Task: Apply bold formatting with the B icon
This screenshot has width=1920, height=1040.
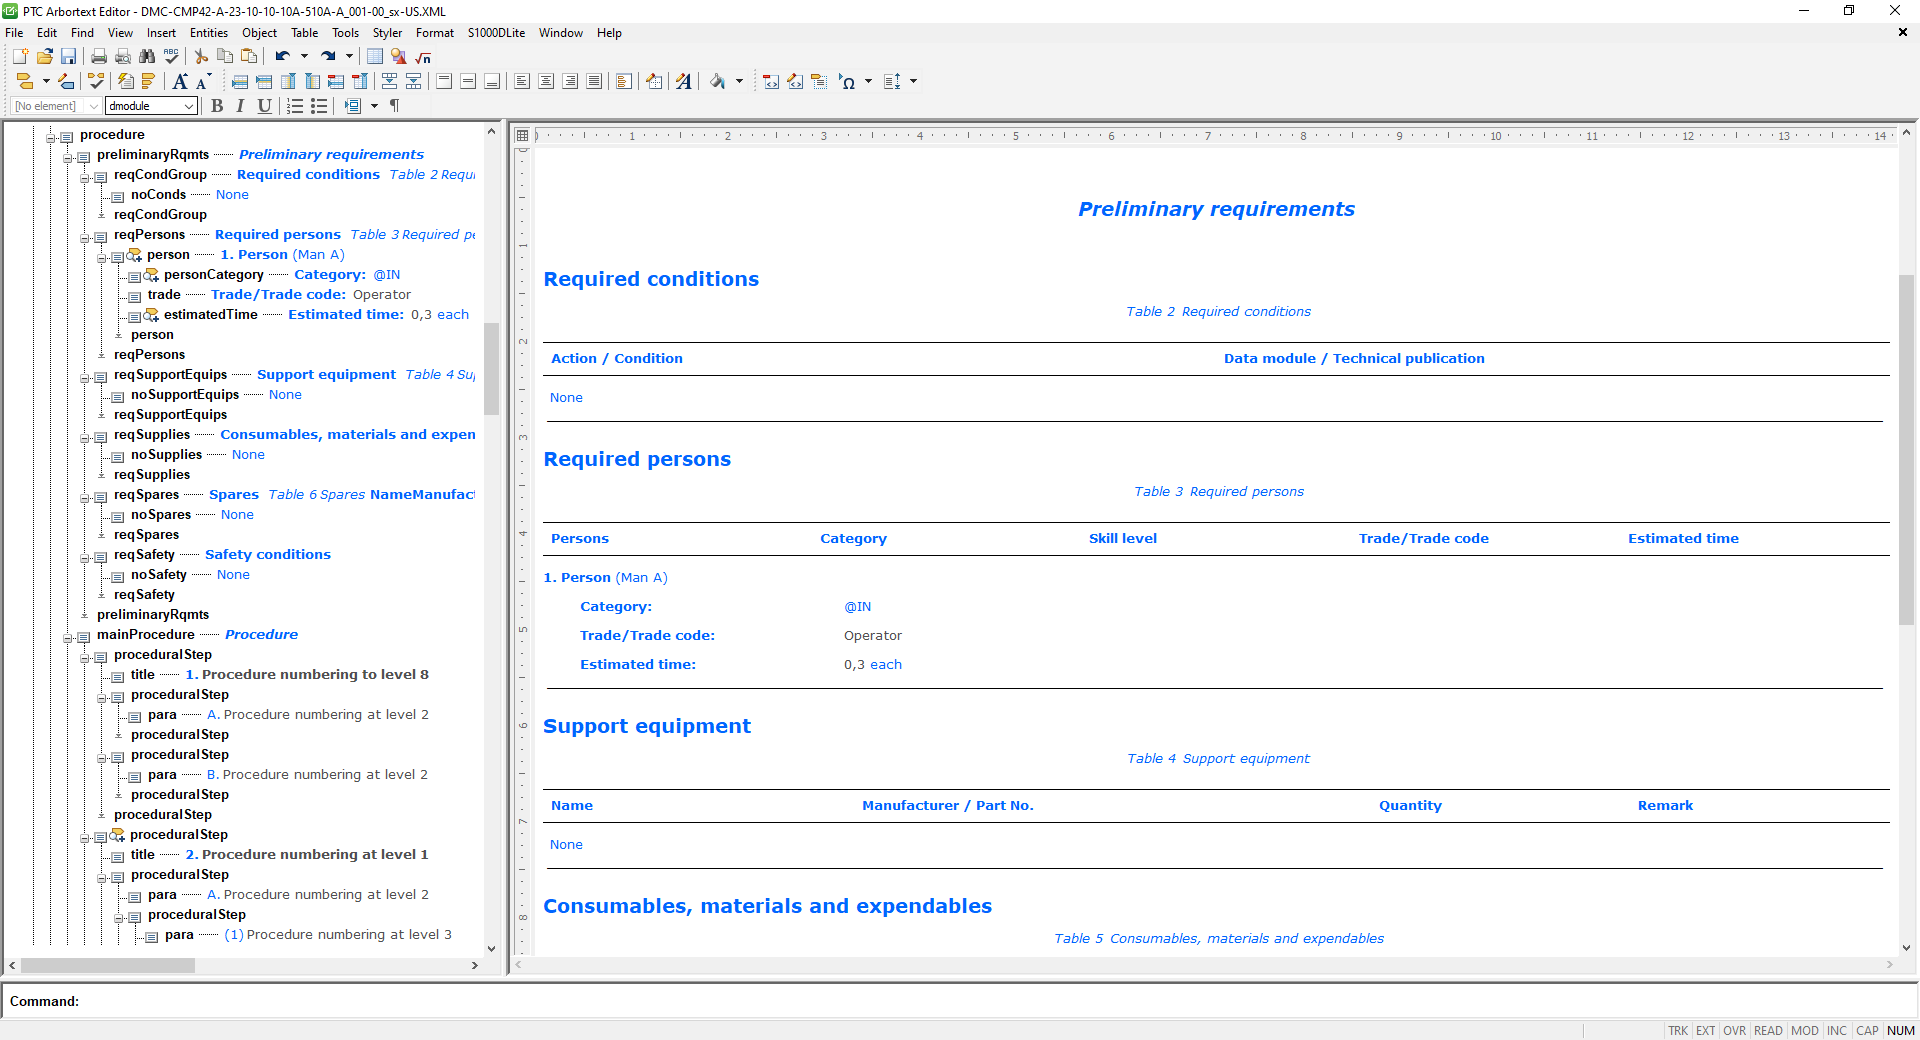Action: pos(217,106)
